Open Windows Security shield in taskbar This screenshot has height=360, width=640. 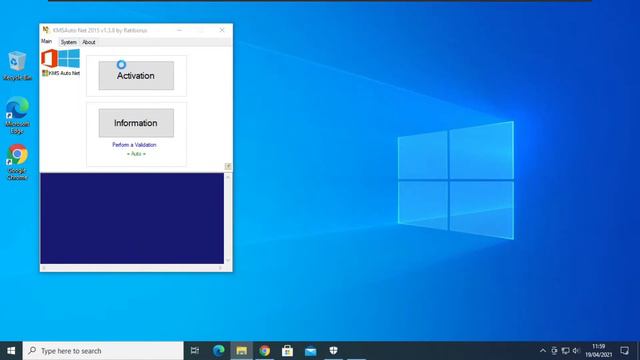point(333,351)
